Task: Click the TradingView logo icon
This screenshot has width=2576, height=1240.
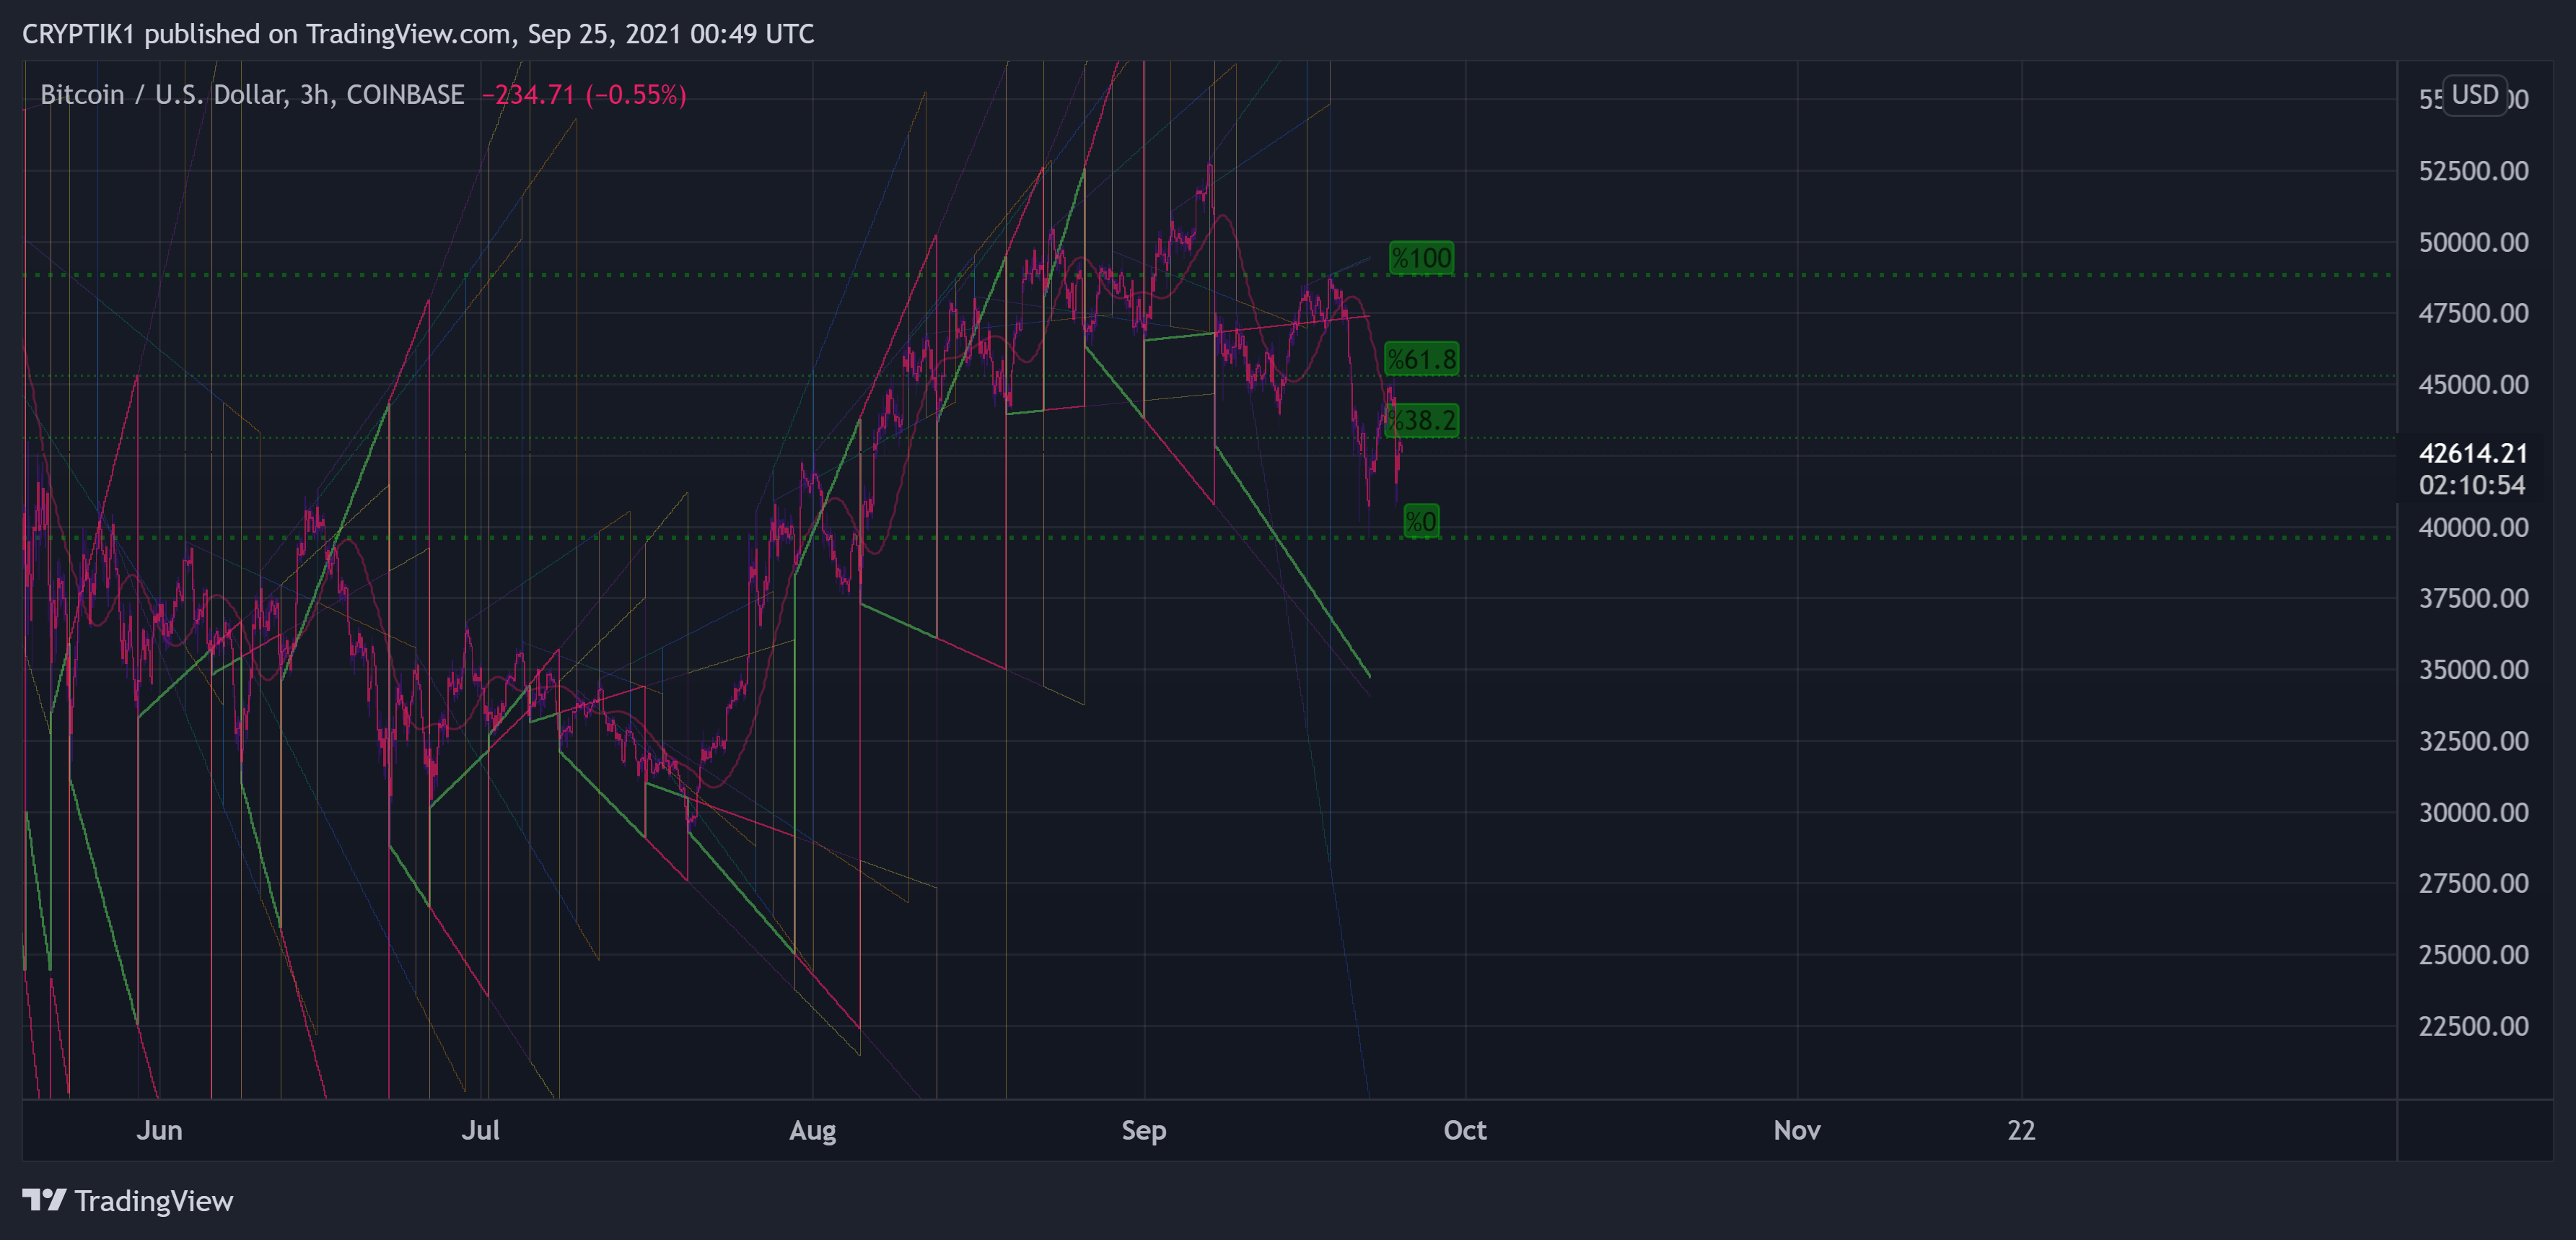Action: pos(44,1199)
